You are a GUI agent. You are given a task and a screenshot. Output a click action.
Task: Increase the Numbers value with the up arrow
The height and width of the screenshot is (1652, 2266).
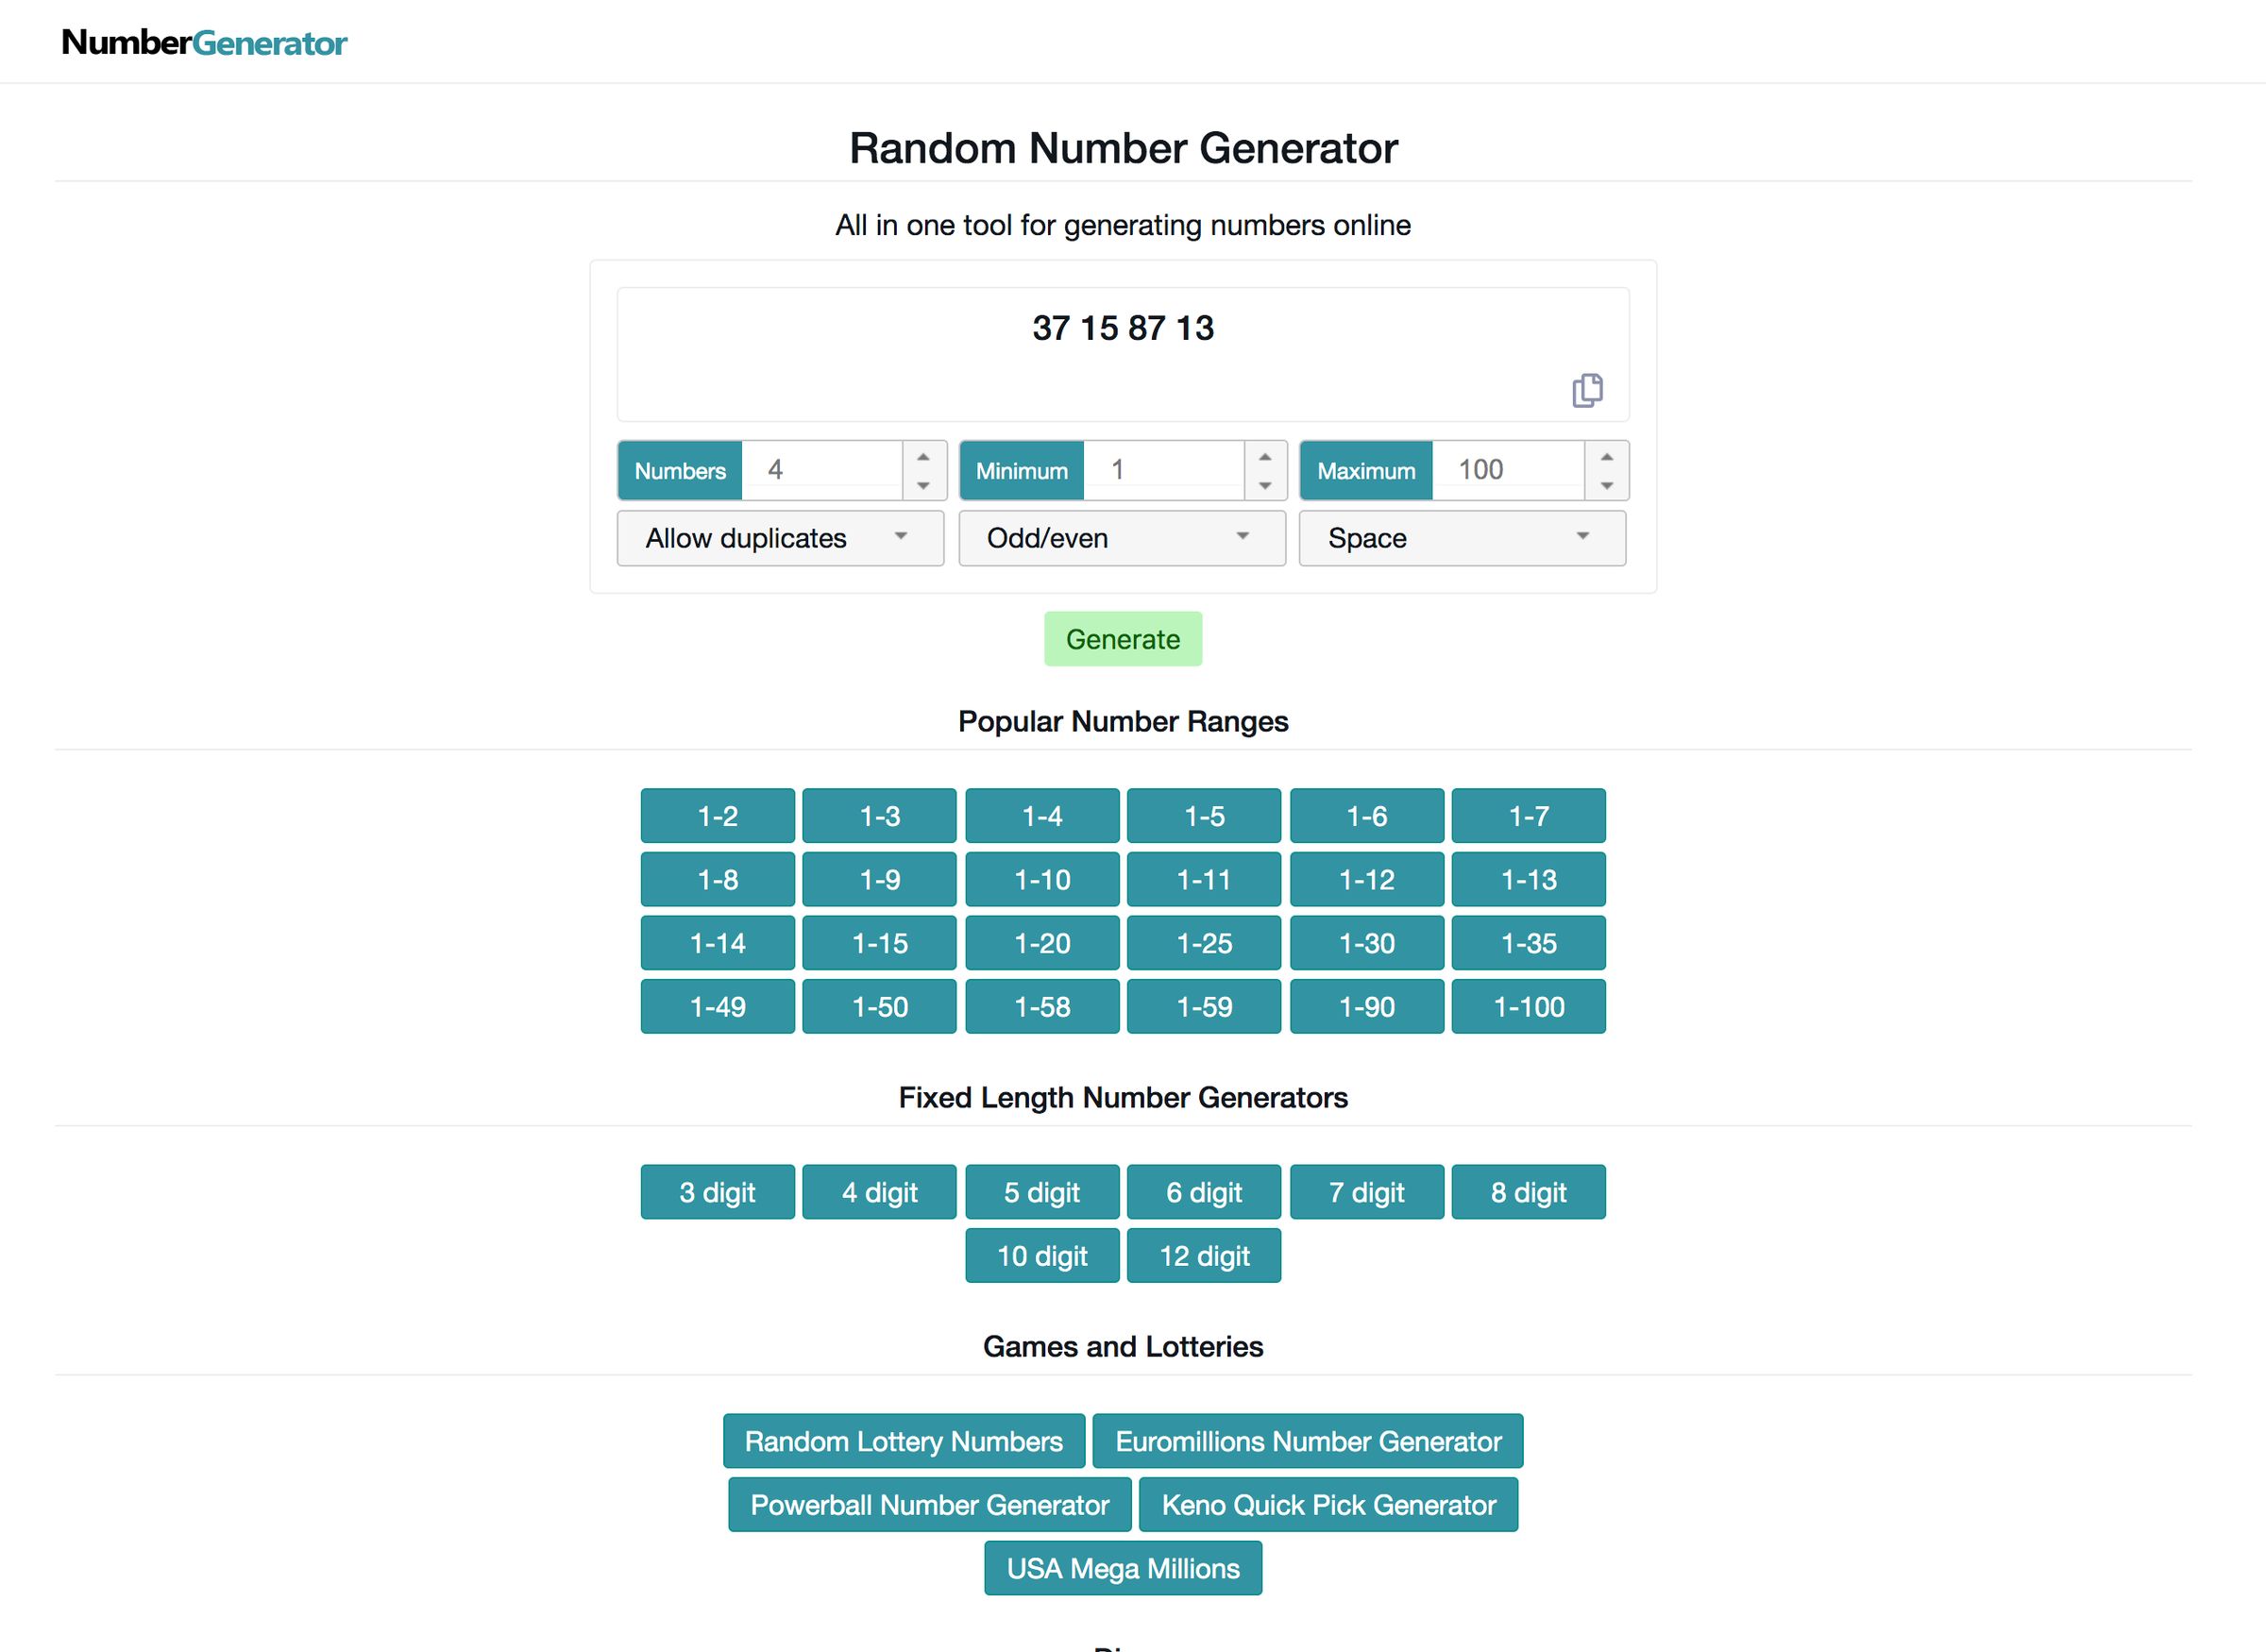(923, 457)
